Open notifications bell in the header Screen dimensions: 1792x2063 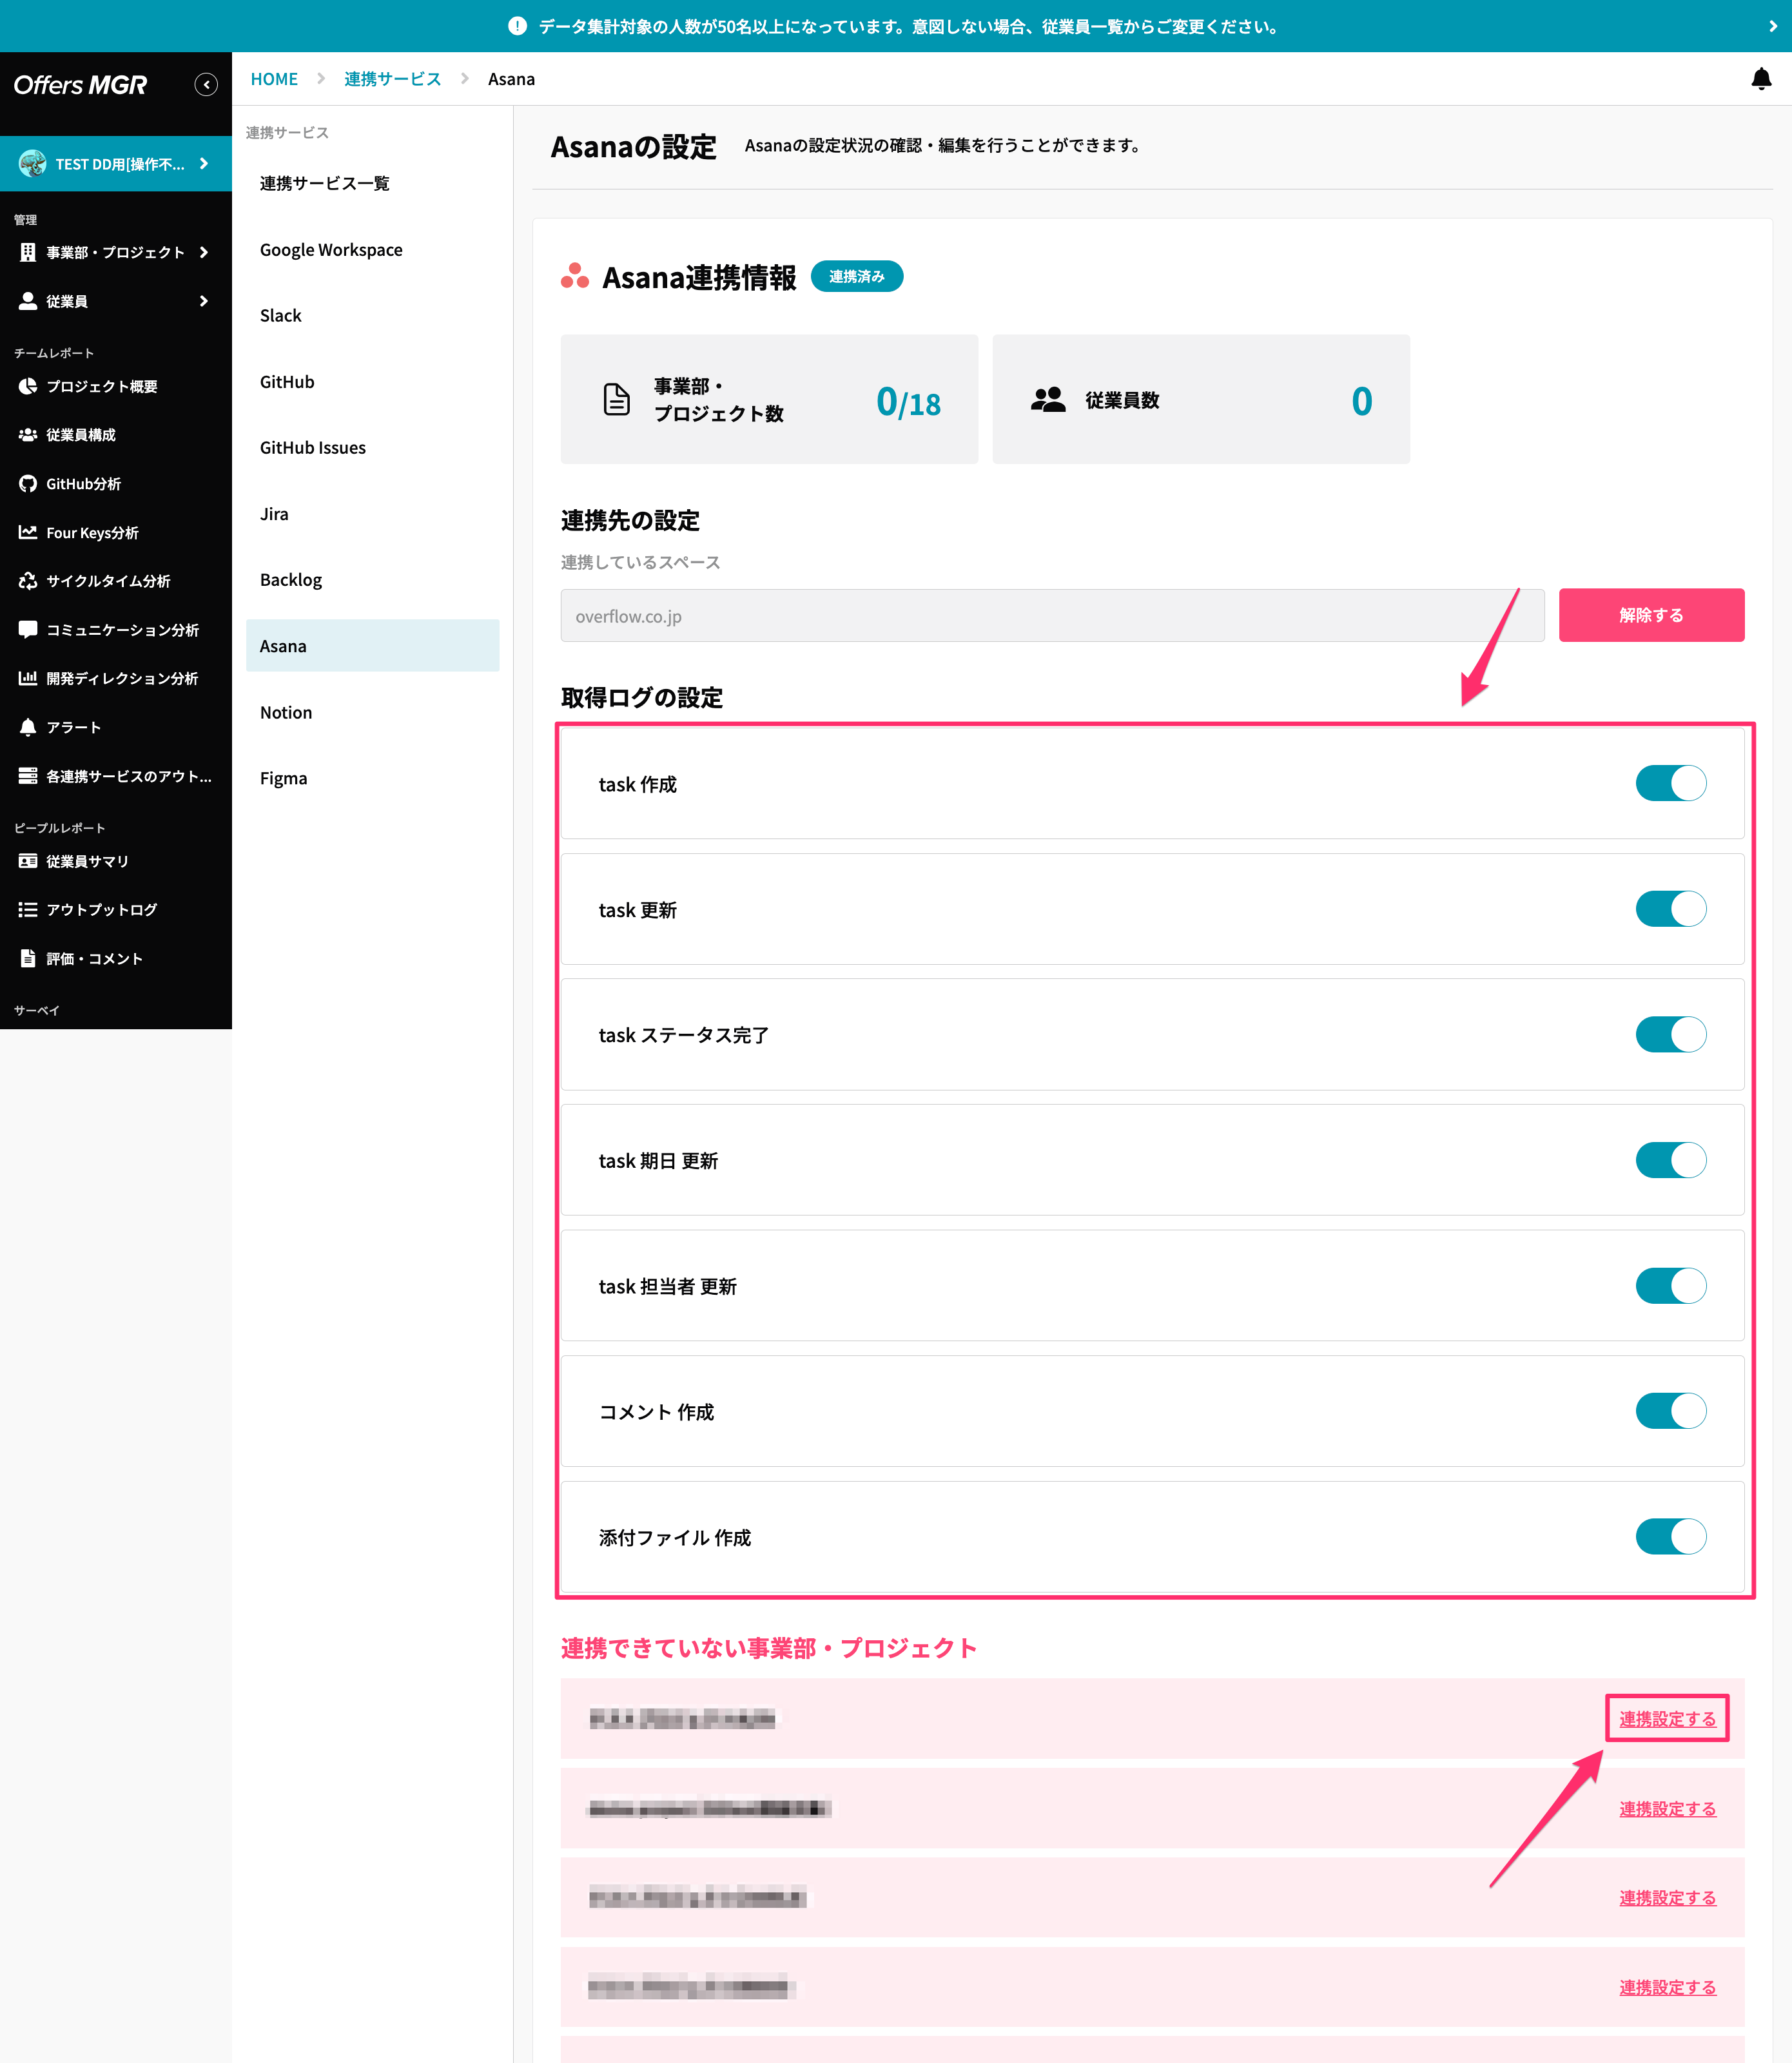(1761, 79)
